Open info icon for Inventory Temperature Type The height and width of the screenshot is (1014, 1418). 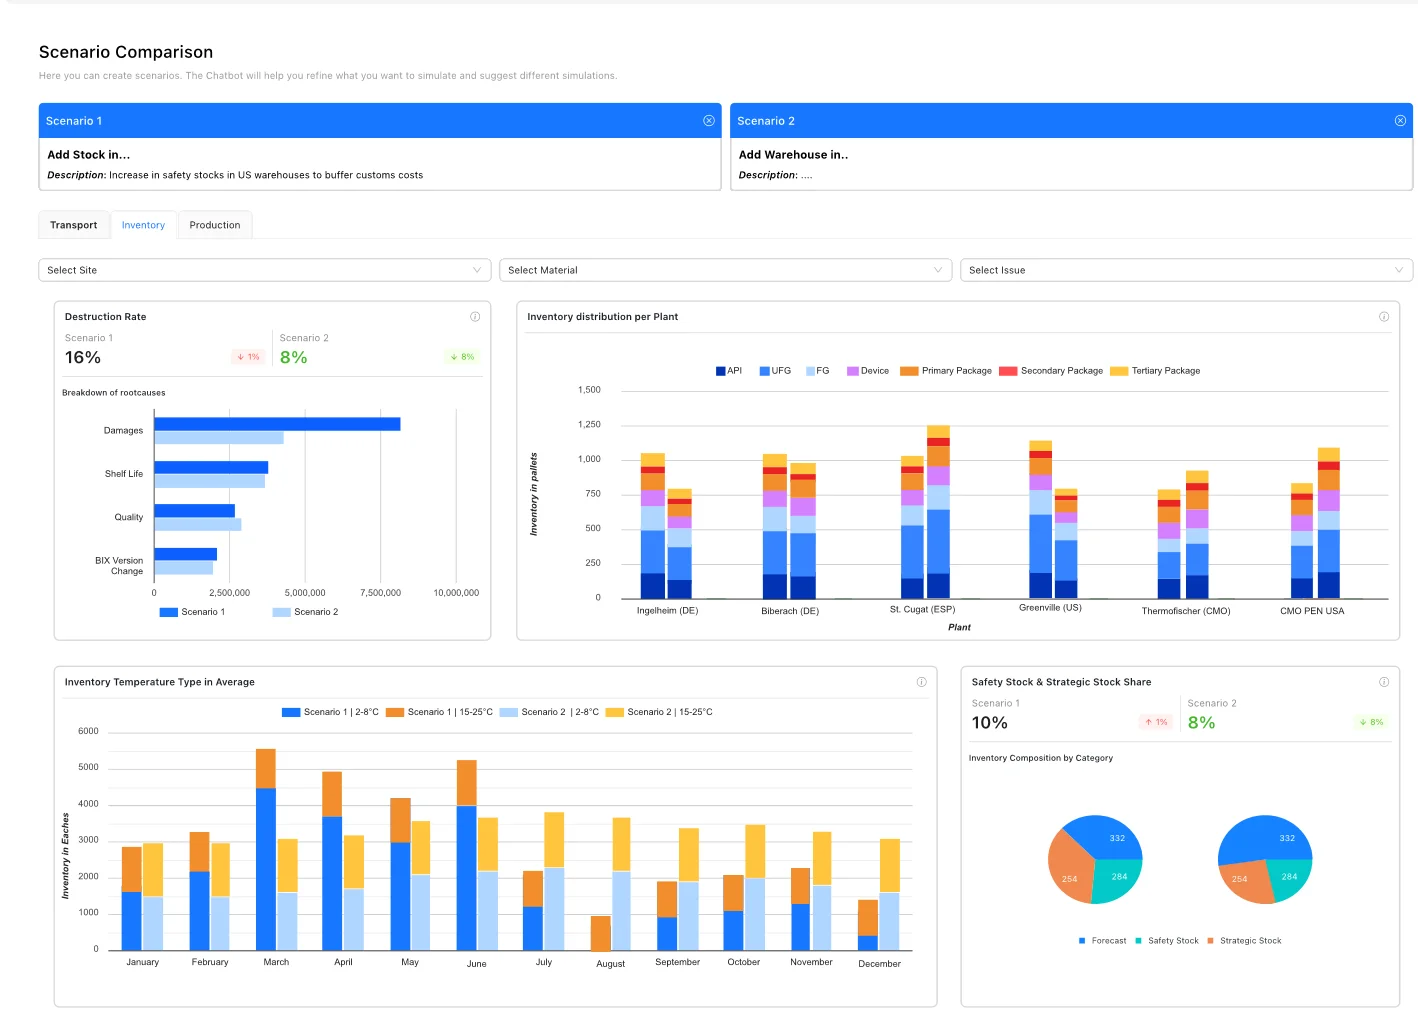click(x=921, y=682)
